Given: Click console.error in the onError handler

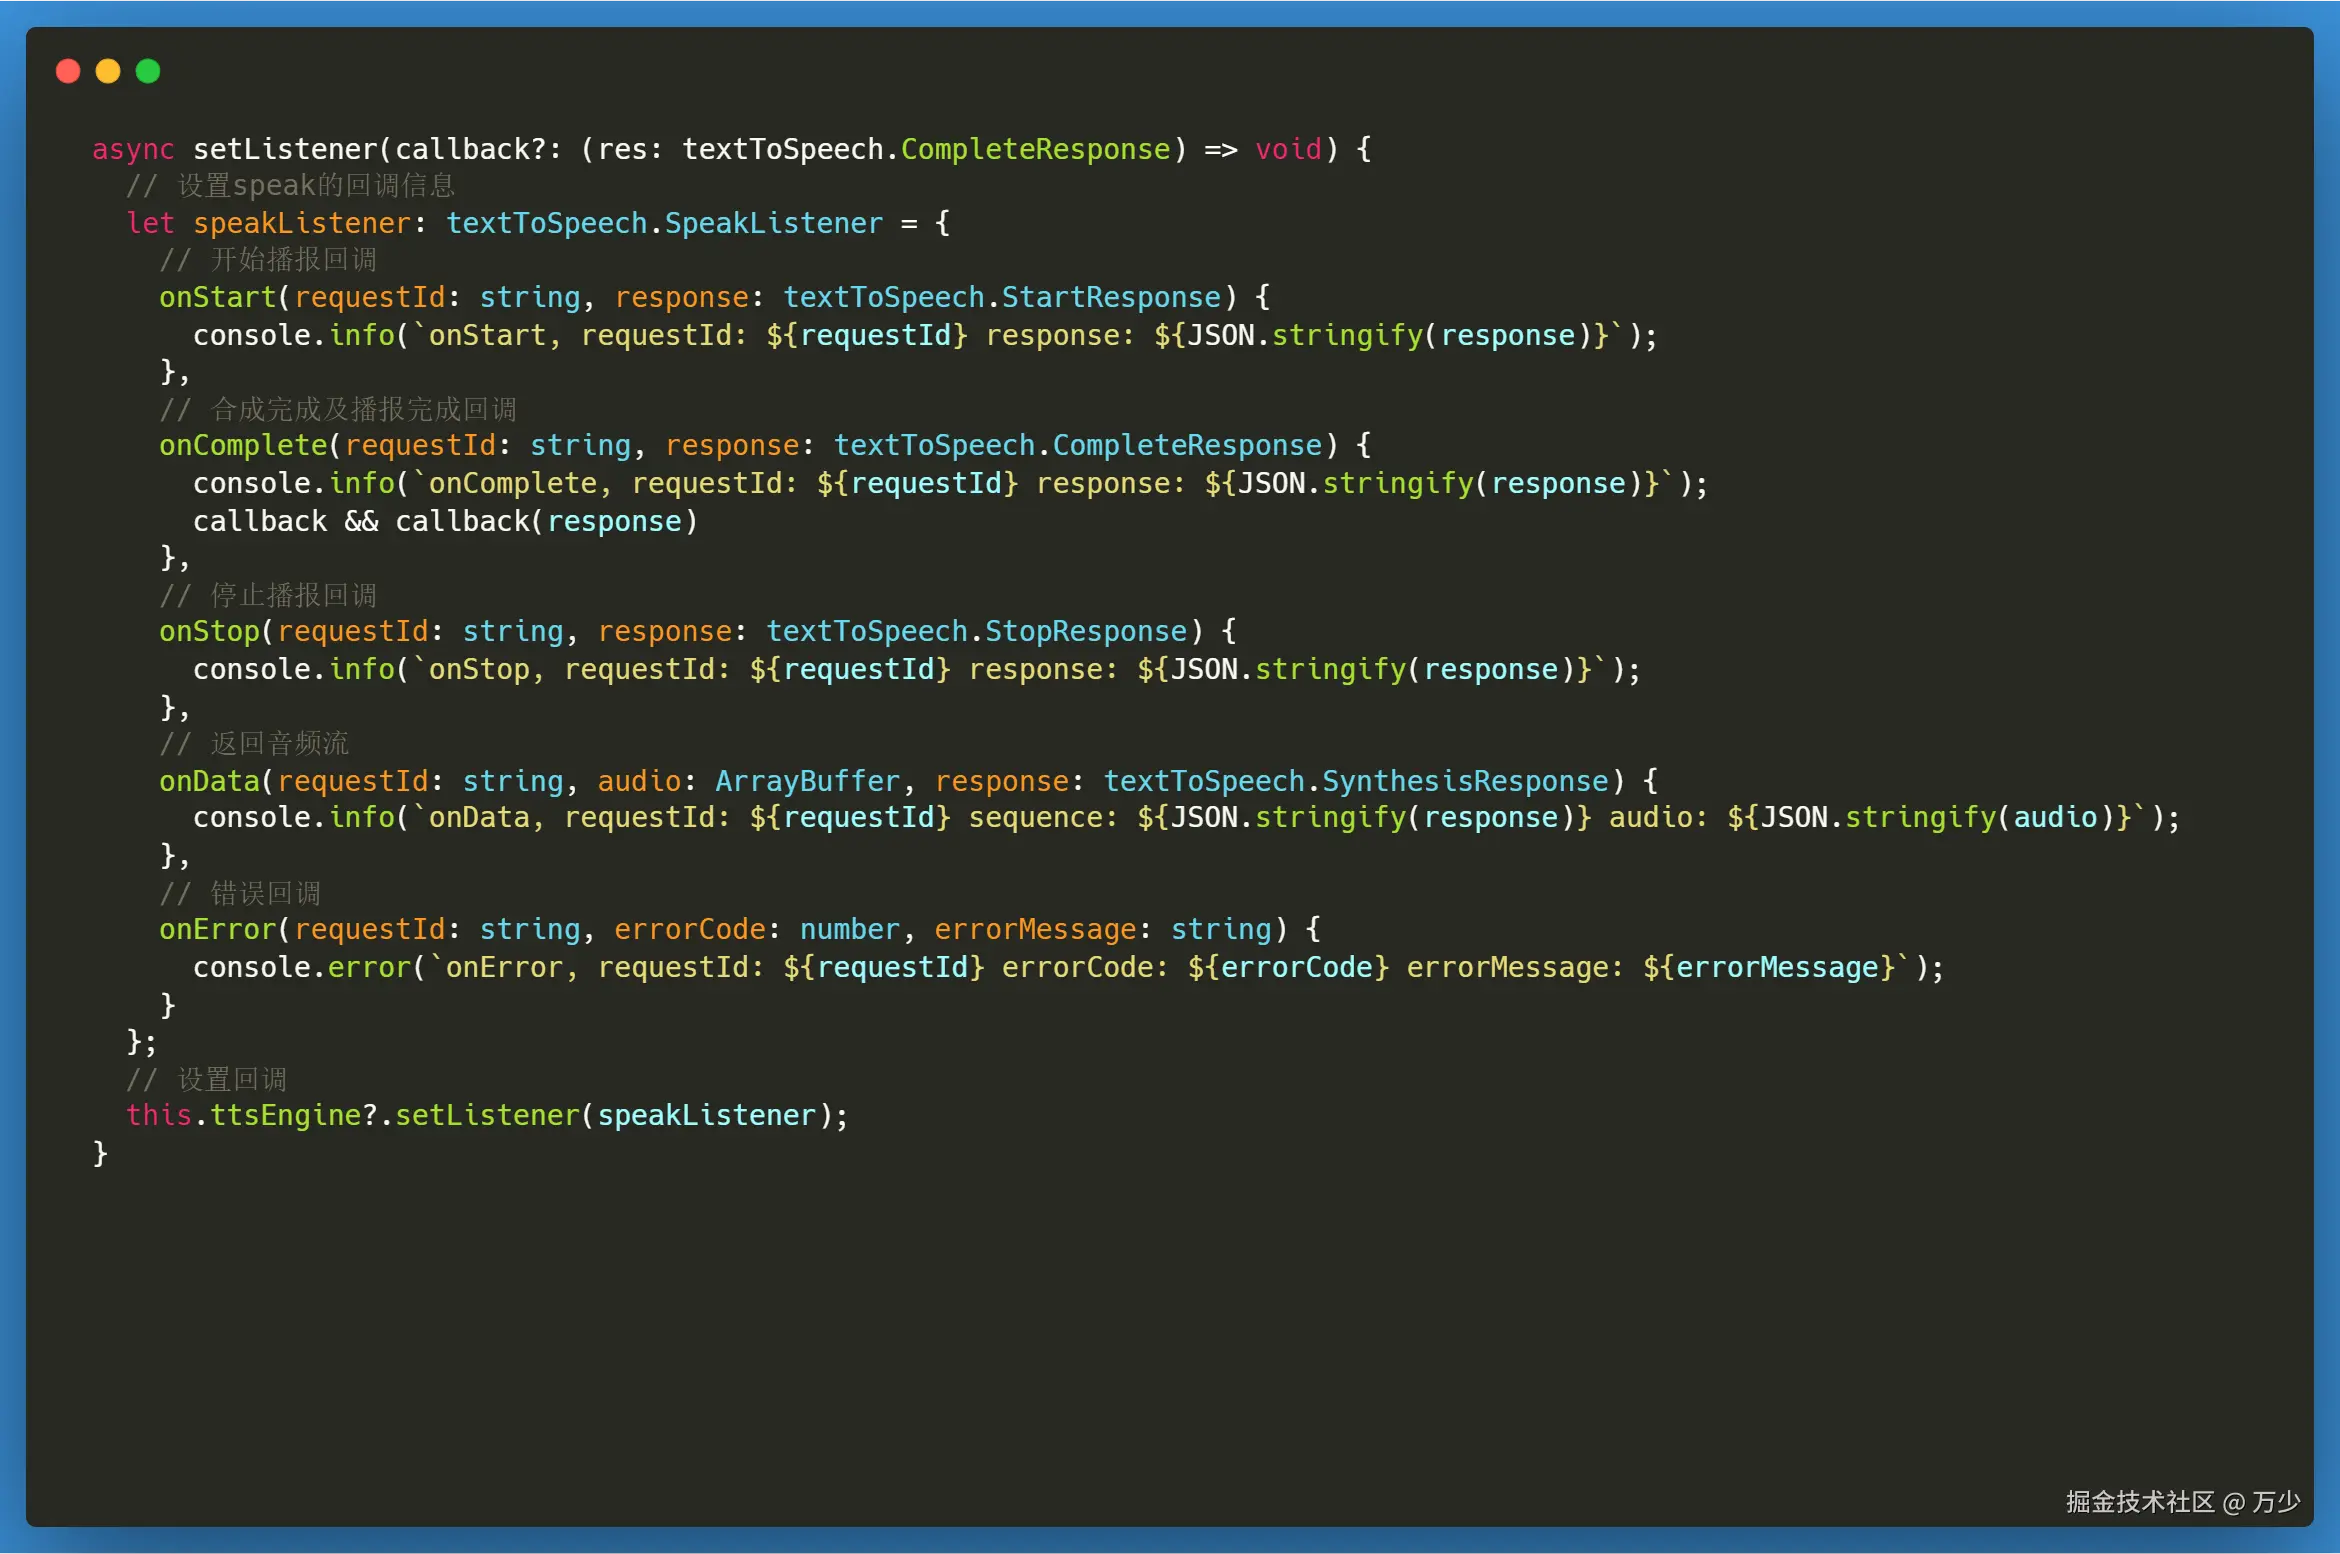Looking at the screenshot, I should tap(301, 967).
